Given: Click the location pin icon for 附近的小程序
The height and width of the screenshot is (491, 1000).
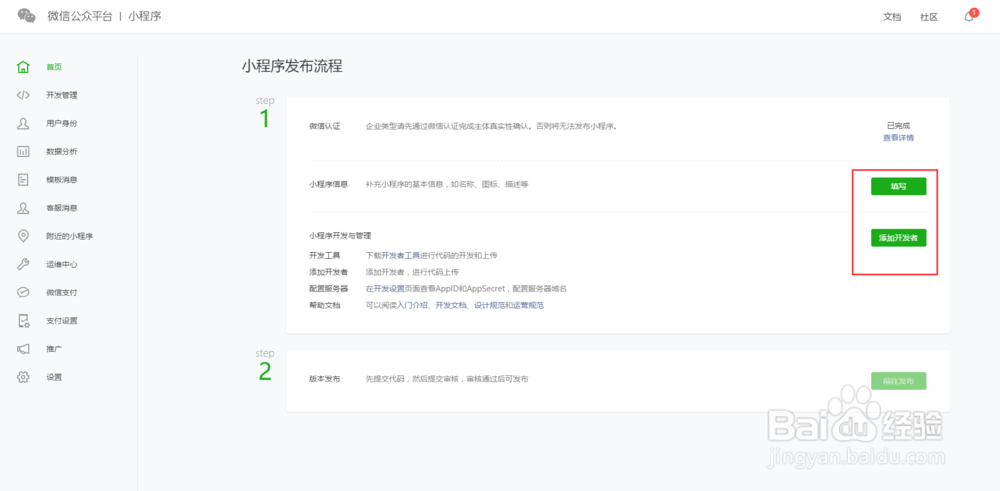Looking at the screenshot, I should pyautogui.click(x=23, y=236).
